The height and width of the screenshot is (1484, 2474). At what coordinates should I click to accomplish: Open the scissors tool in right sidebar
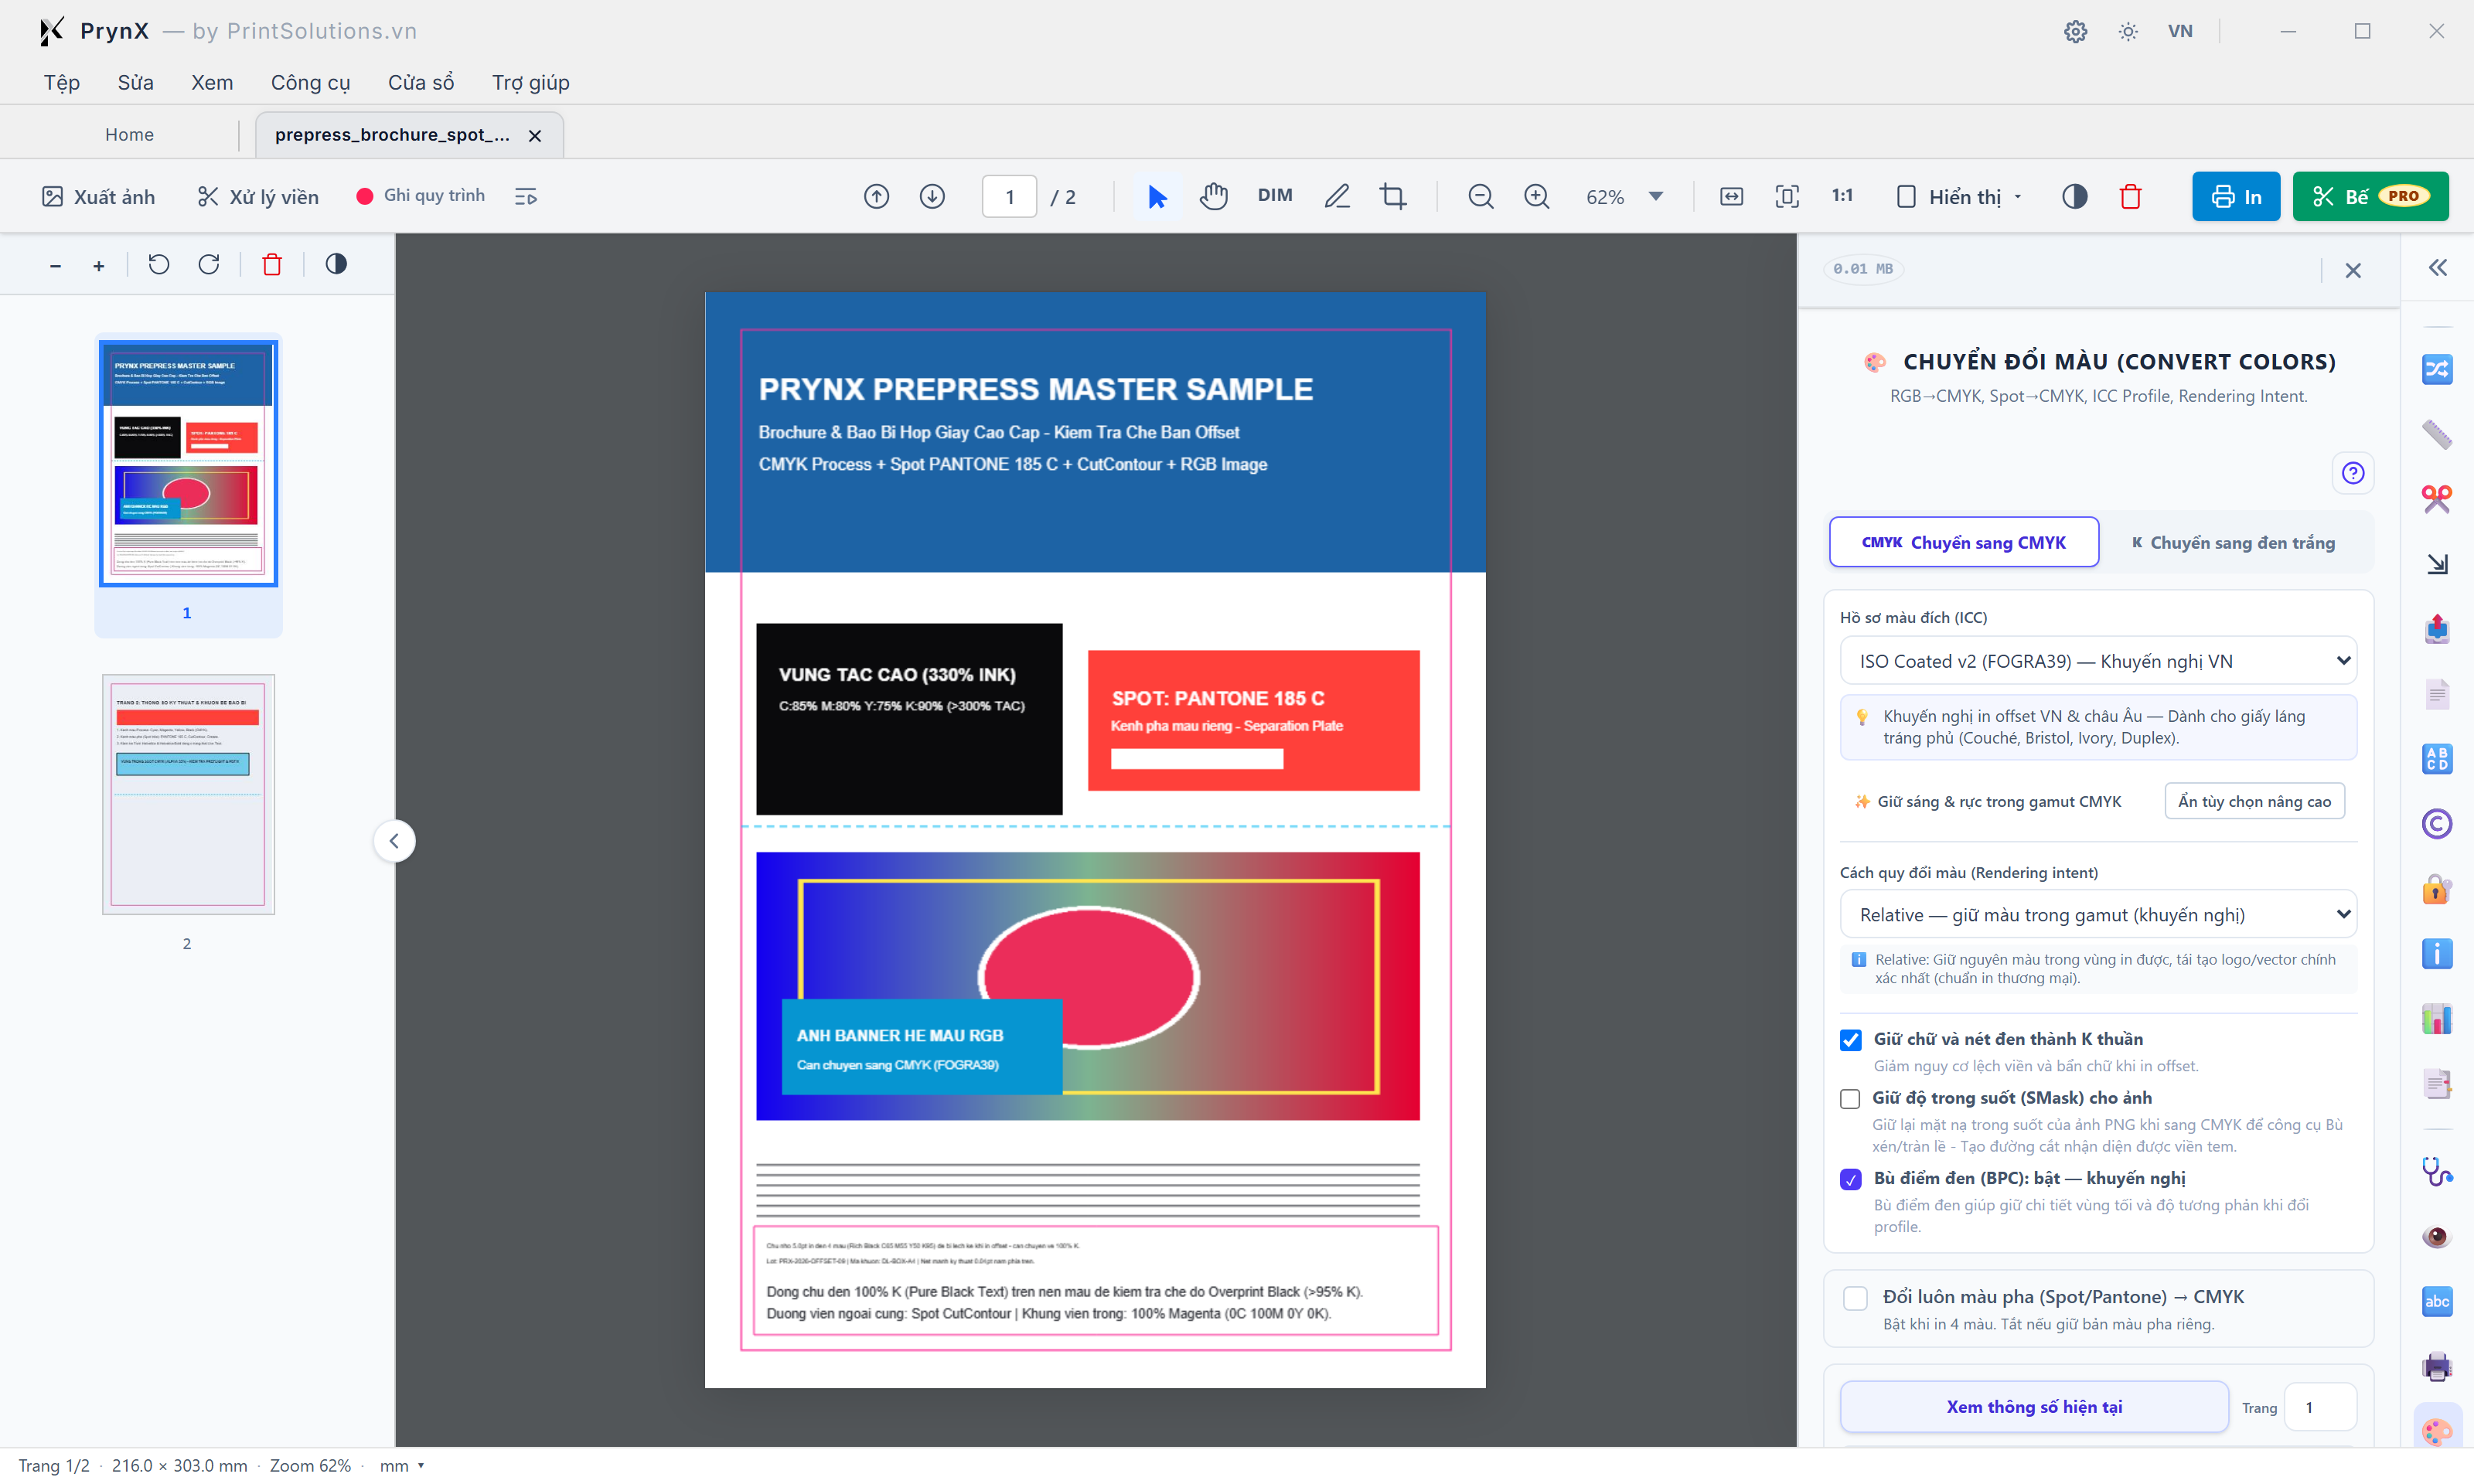click(x=2437, y=499)
